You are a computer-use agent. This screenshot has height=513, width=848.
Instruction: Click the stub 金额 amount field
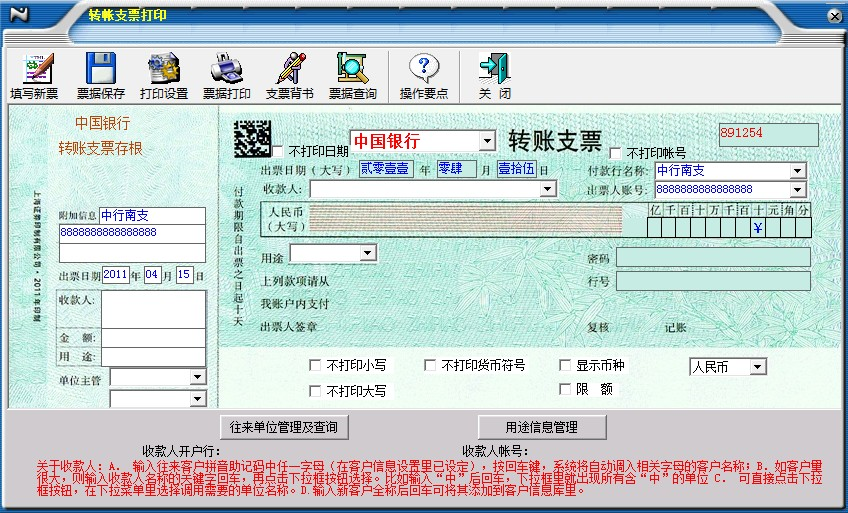point(154,338)
